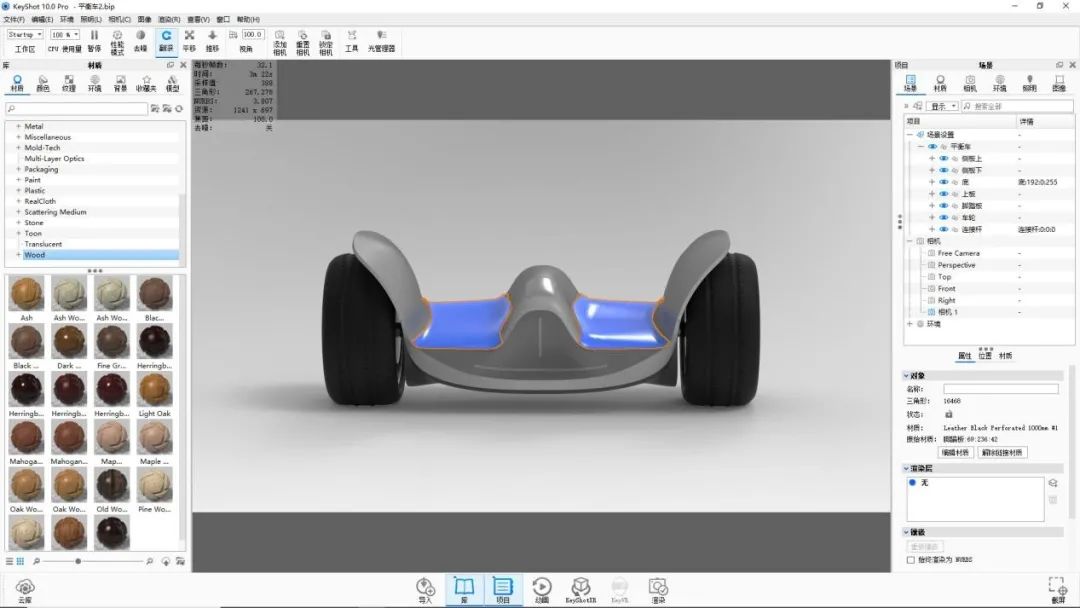Screen dimensions: 1080x608
Task: Open the workspace dropdown showing Startup
Action: pyautogui.click(x=26, y=33)
